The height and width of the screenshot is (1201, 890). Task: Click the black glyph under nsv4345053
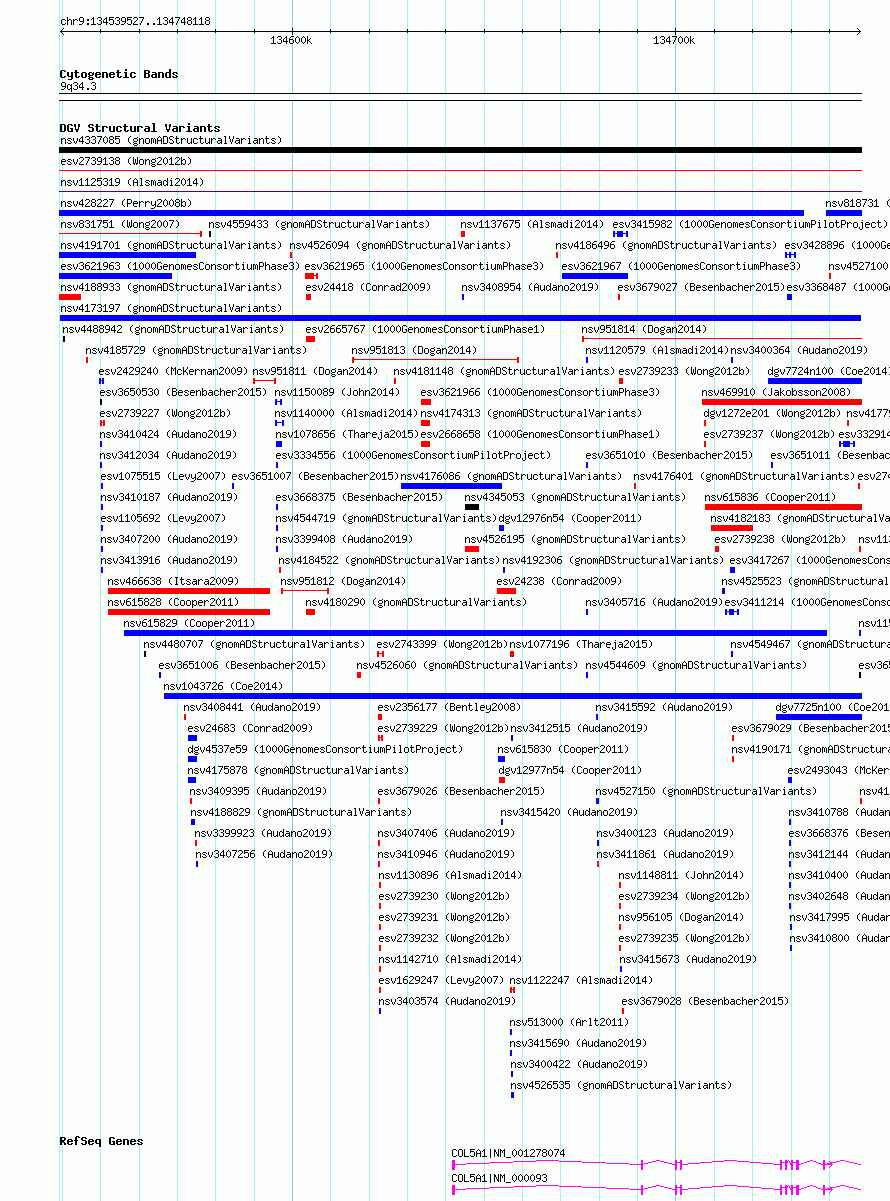472,507
